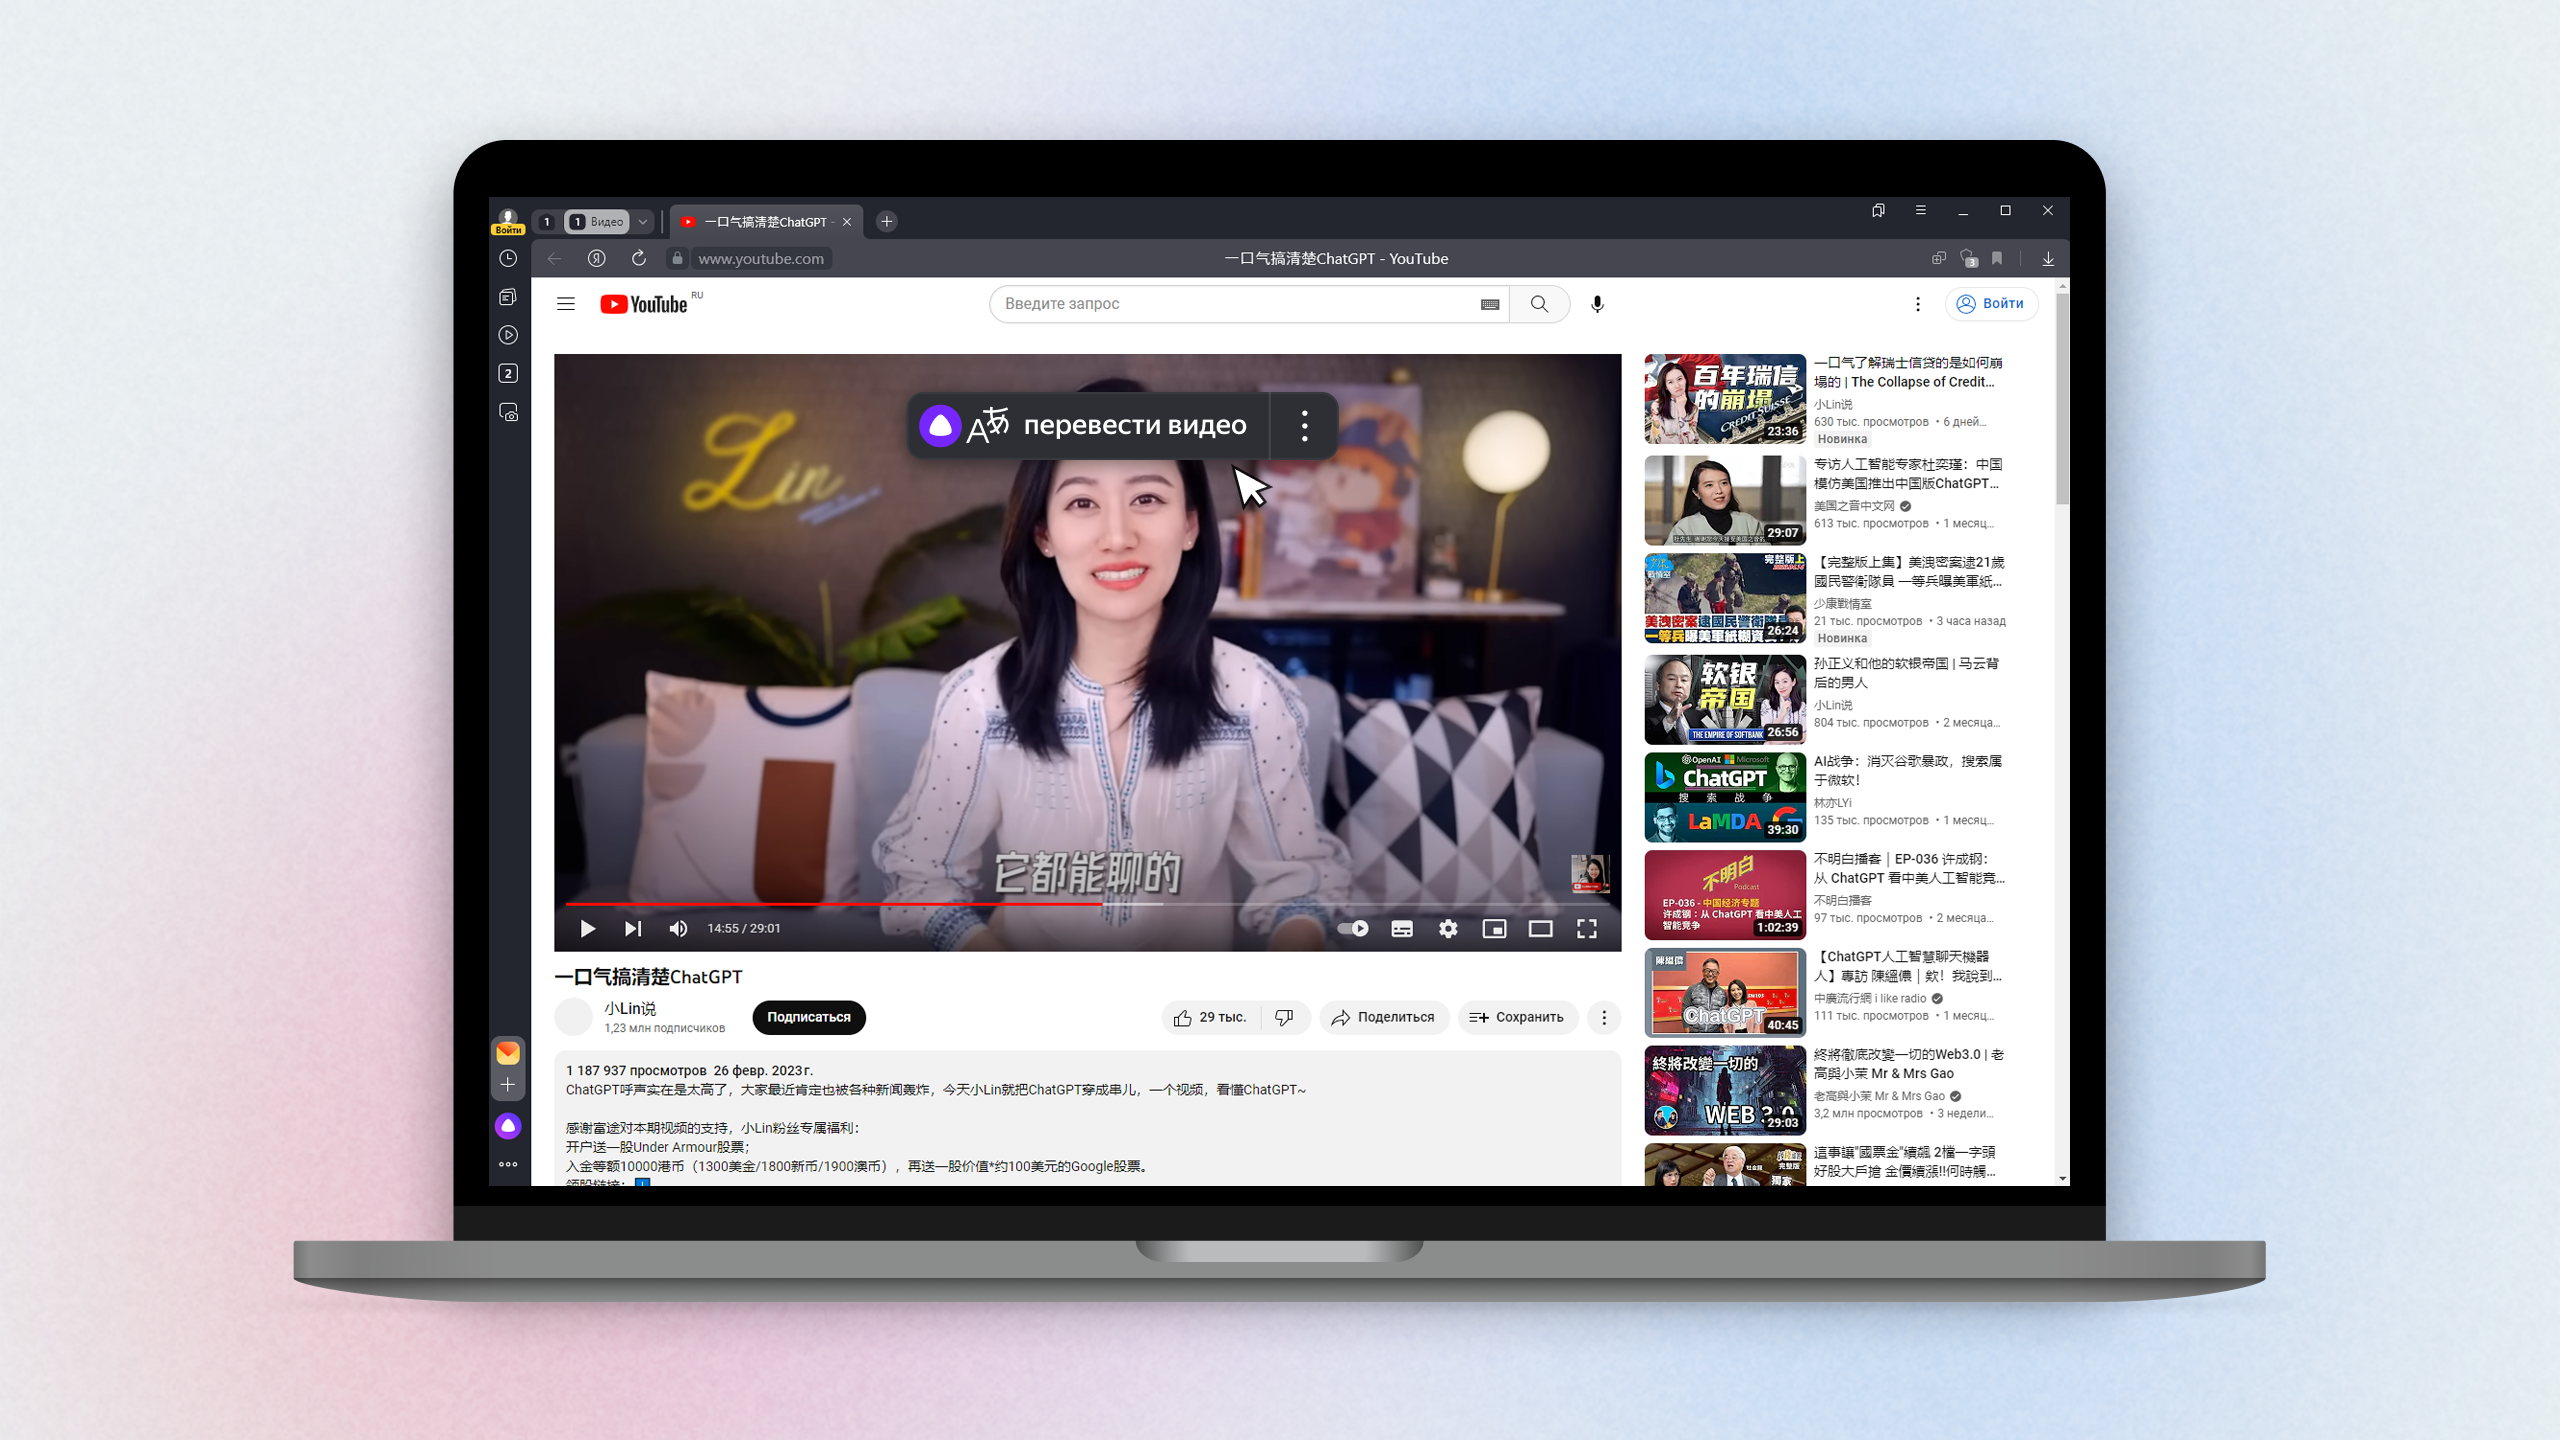The height and width of the screenshot is (1440, 2560).
Task: Mute the video with speaker icon
Action: (x=678, y=929)
